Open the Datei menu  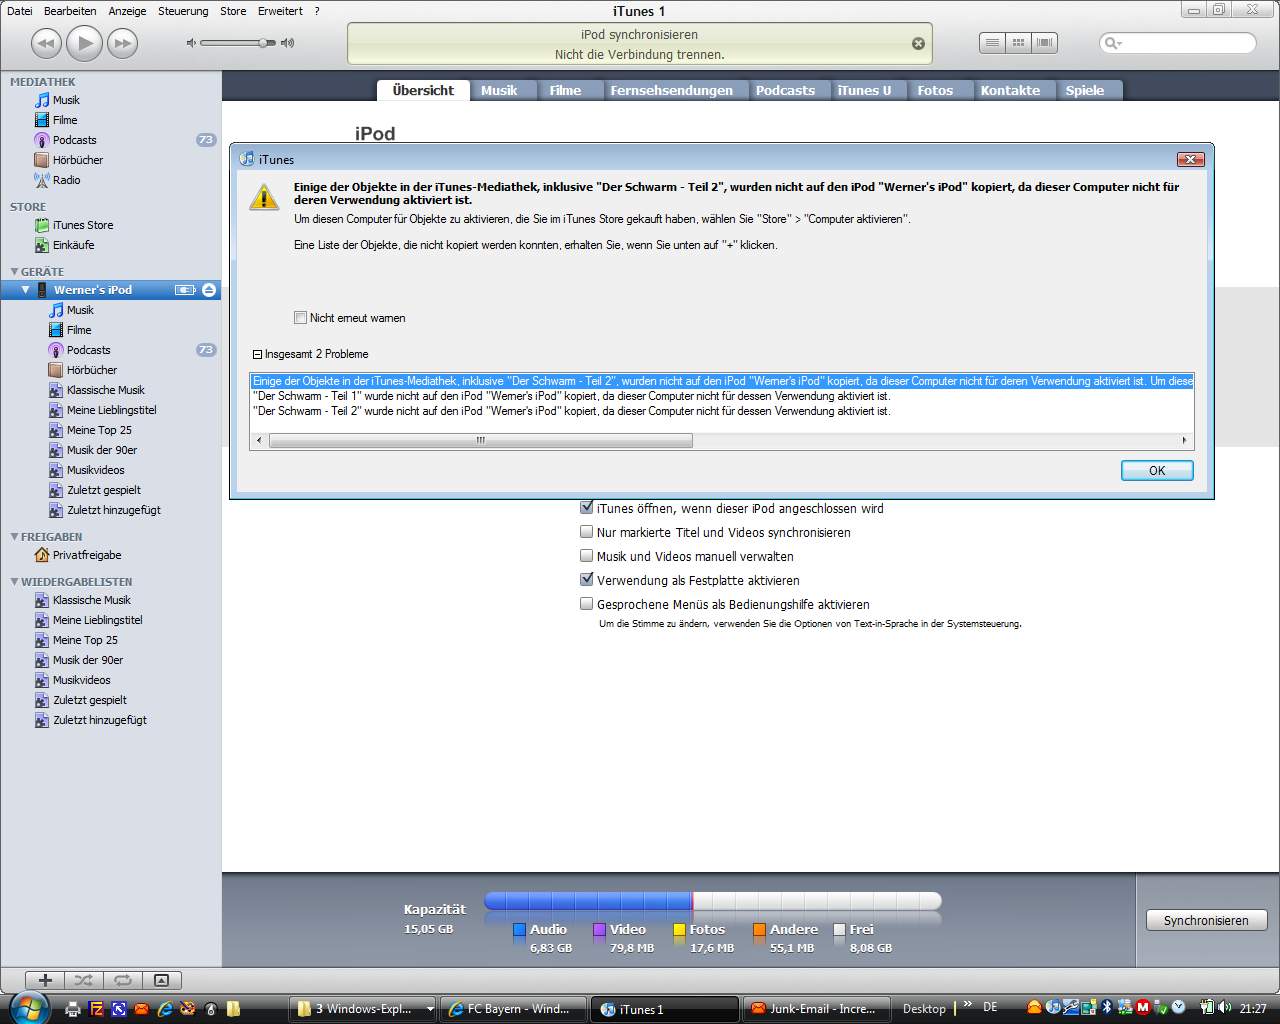click(19, 11)
